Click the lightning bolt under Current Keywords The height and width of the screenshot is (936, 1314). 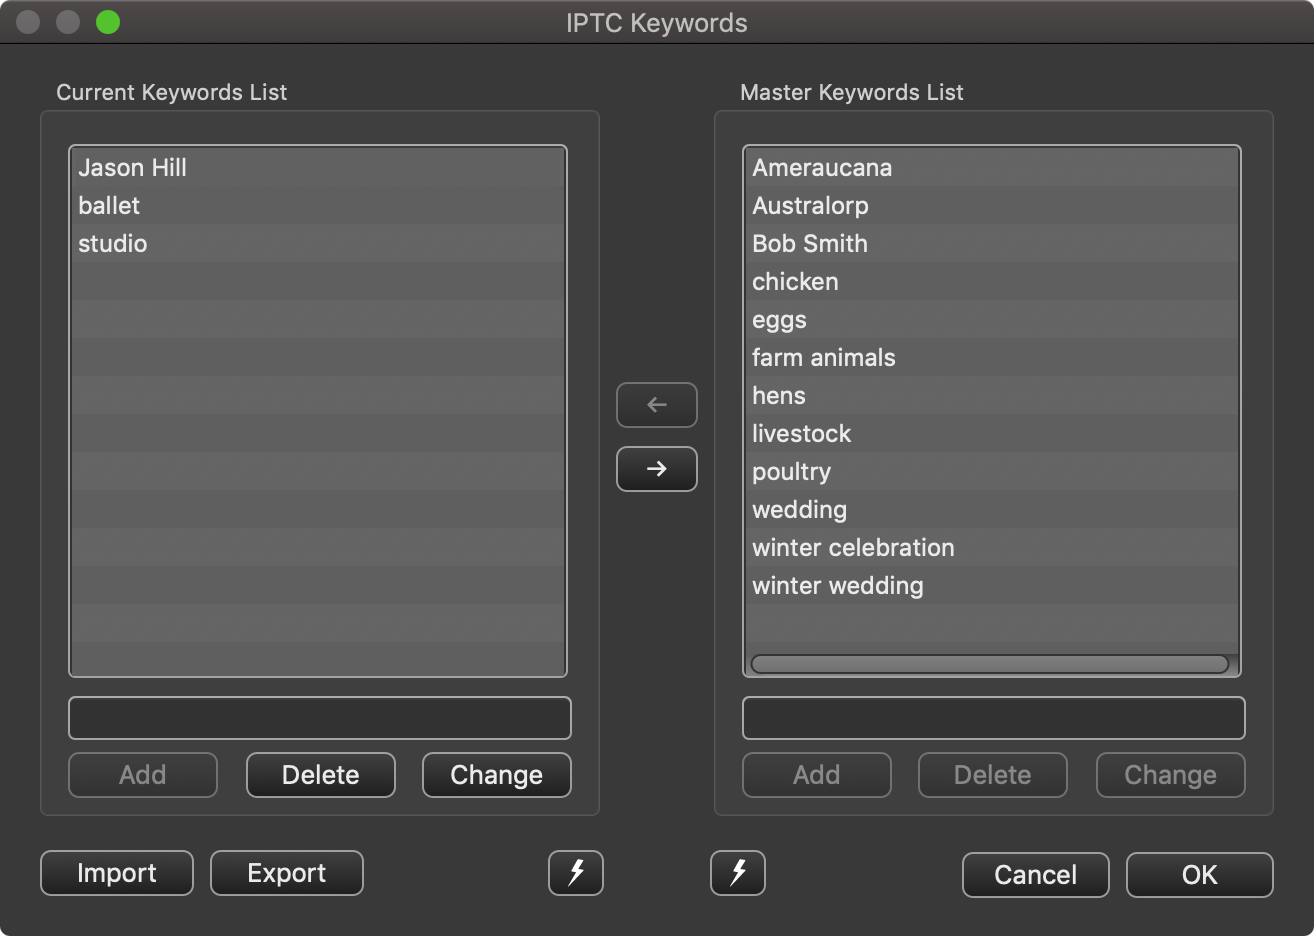[576, 873]
